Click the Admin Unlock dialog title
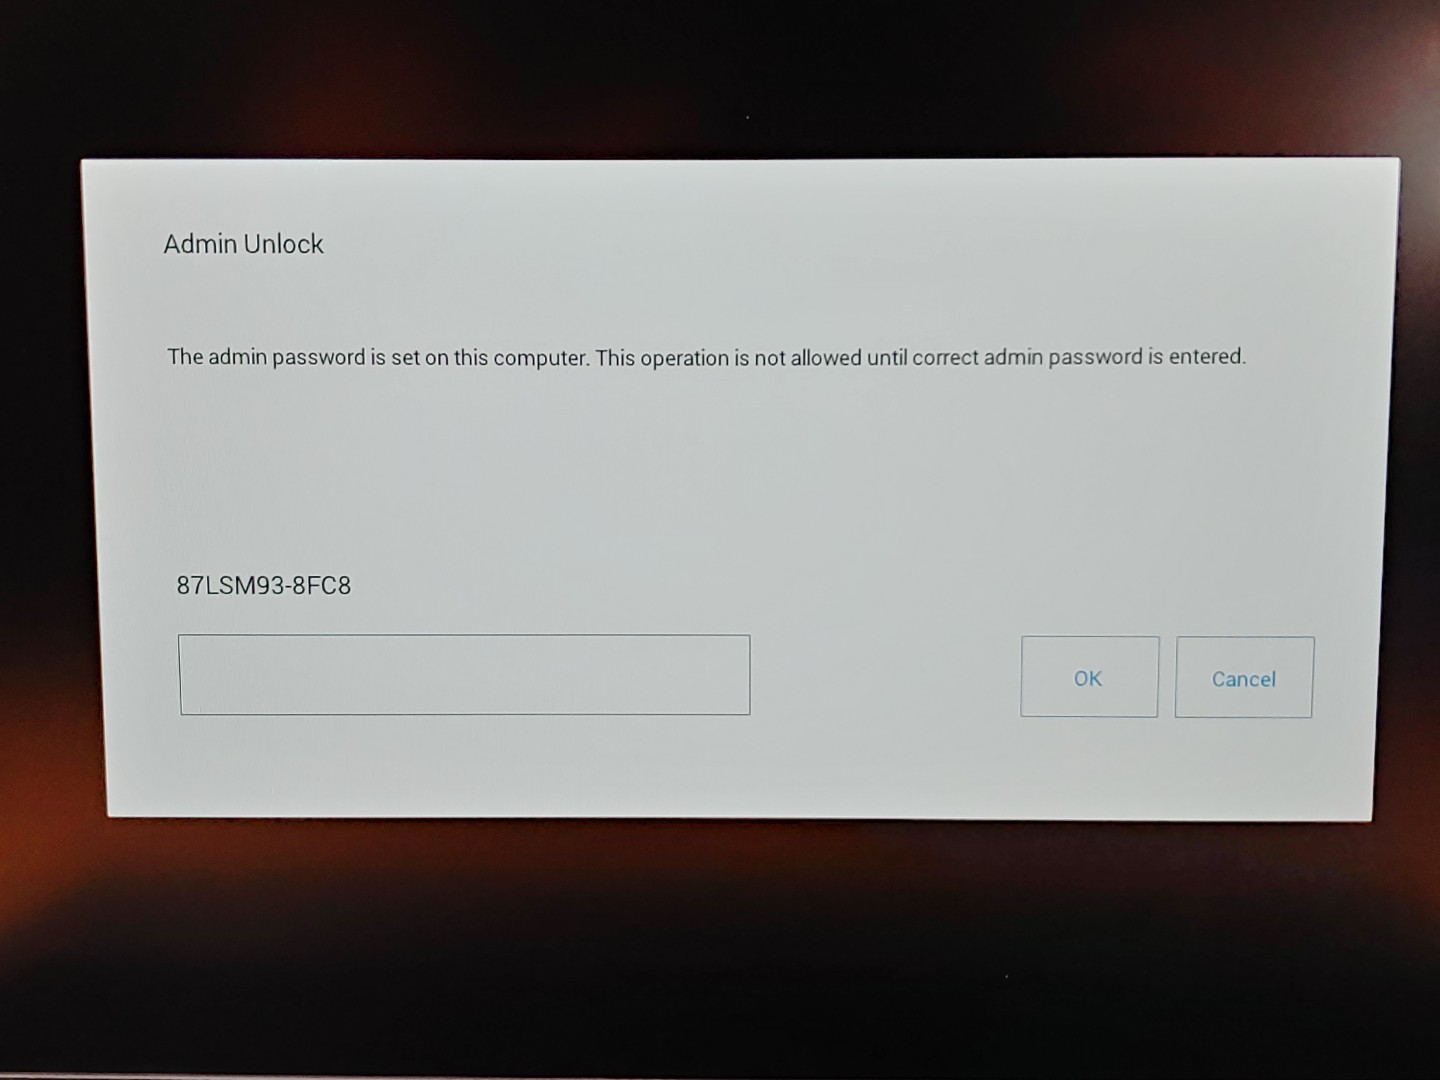 point(243,244)
